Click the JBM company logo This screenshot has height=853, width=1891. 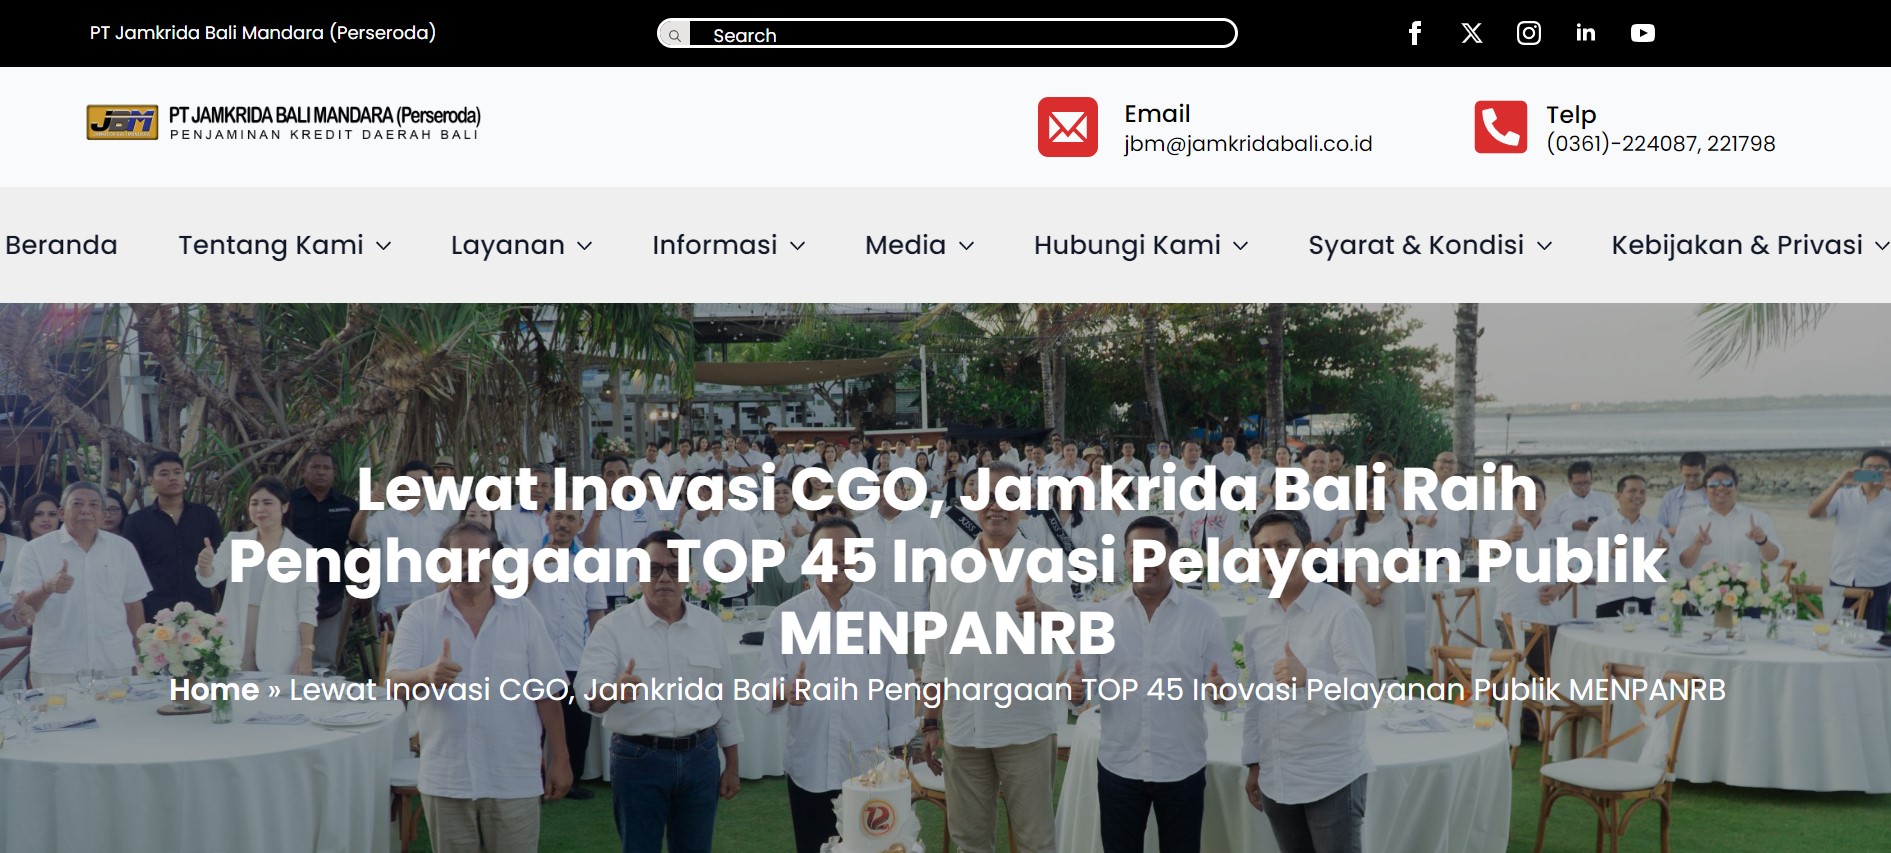pos(122,122)
